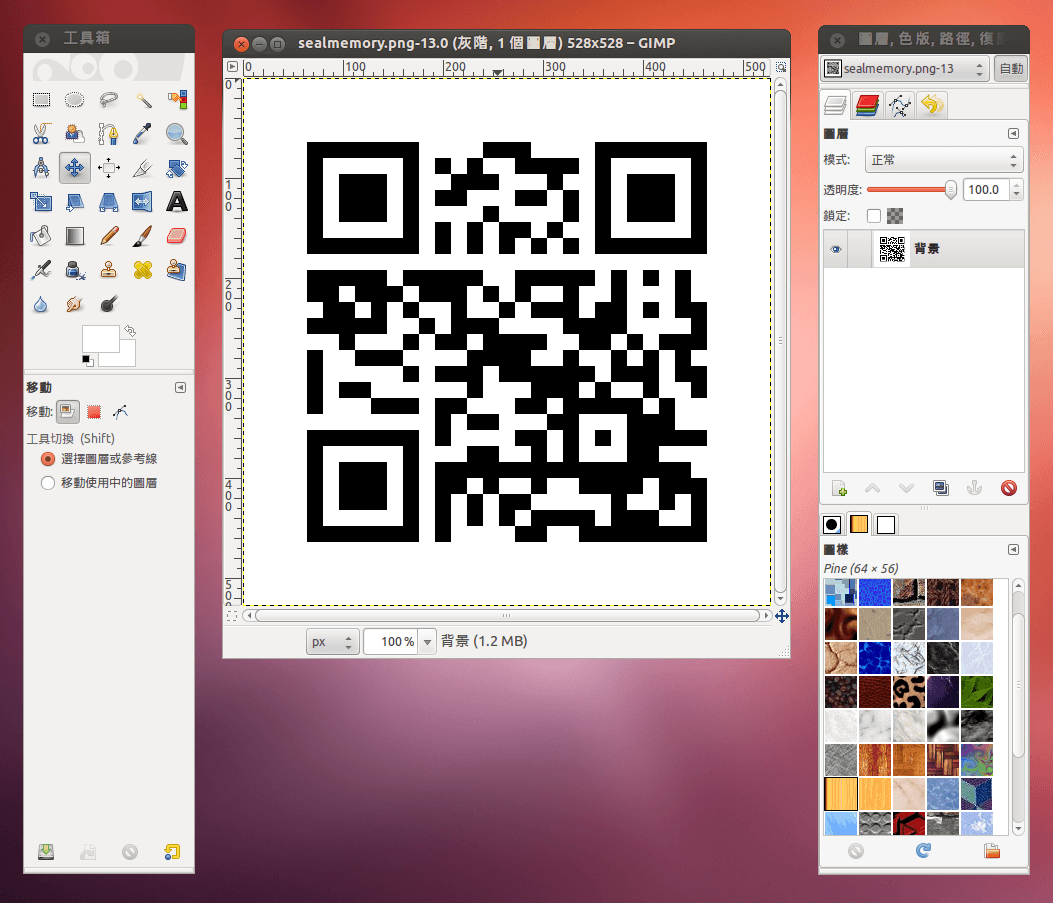Image resolution: width=1053 pixels, height=903 pixels.
Task: Select the Text tool
Action: (177, 202)
